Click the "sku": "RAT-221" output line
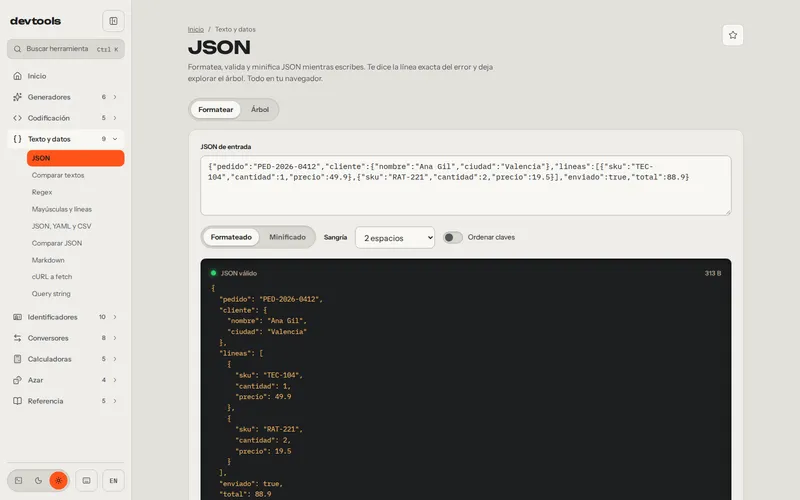This screenshot has height=500, width=800. click(x=269, y=429)
